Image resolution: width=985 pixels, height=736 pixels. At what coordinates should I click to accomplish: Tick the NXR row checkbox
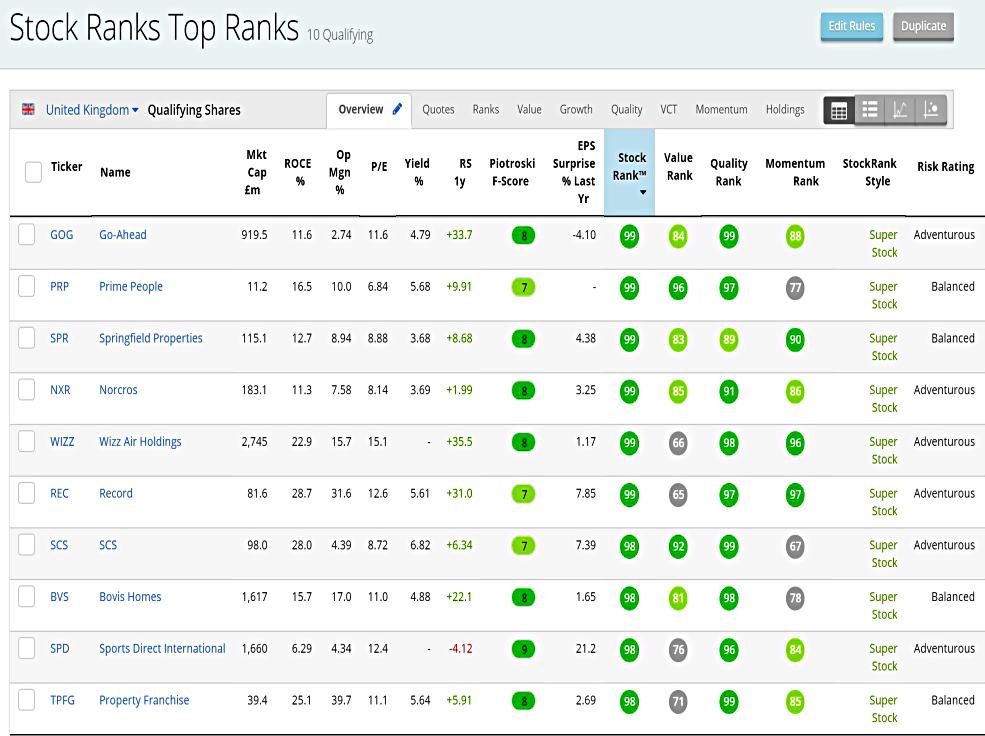tap(26, 389)
